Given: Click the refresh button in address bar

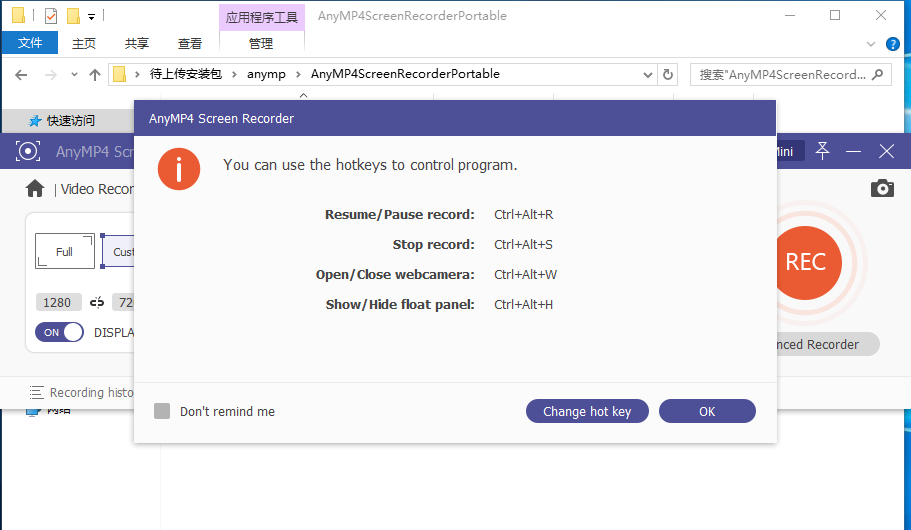Looking at the screenshot, I should [668, 75].
